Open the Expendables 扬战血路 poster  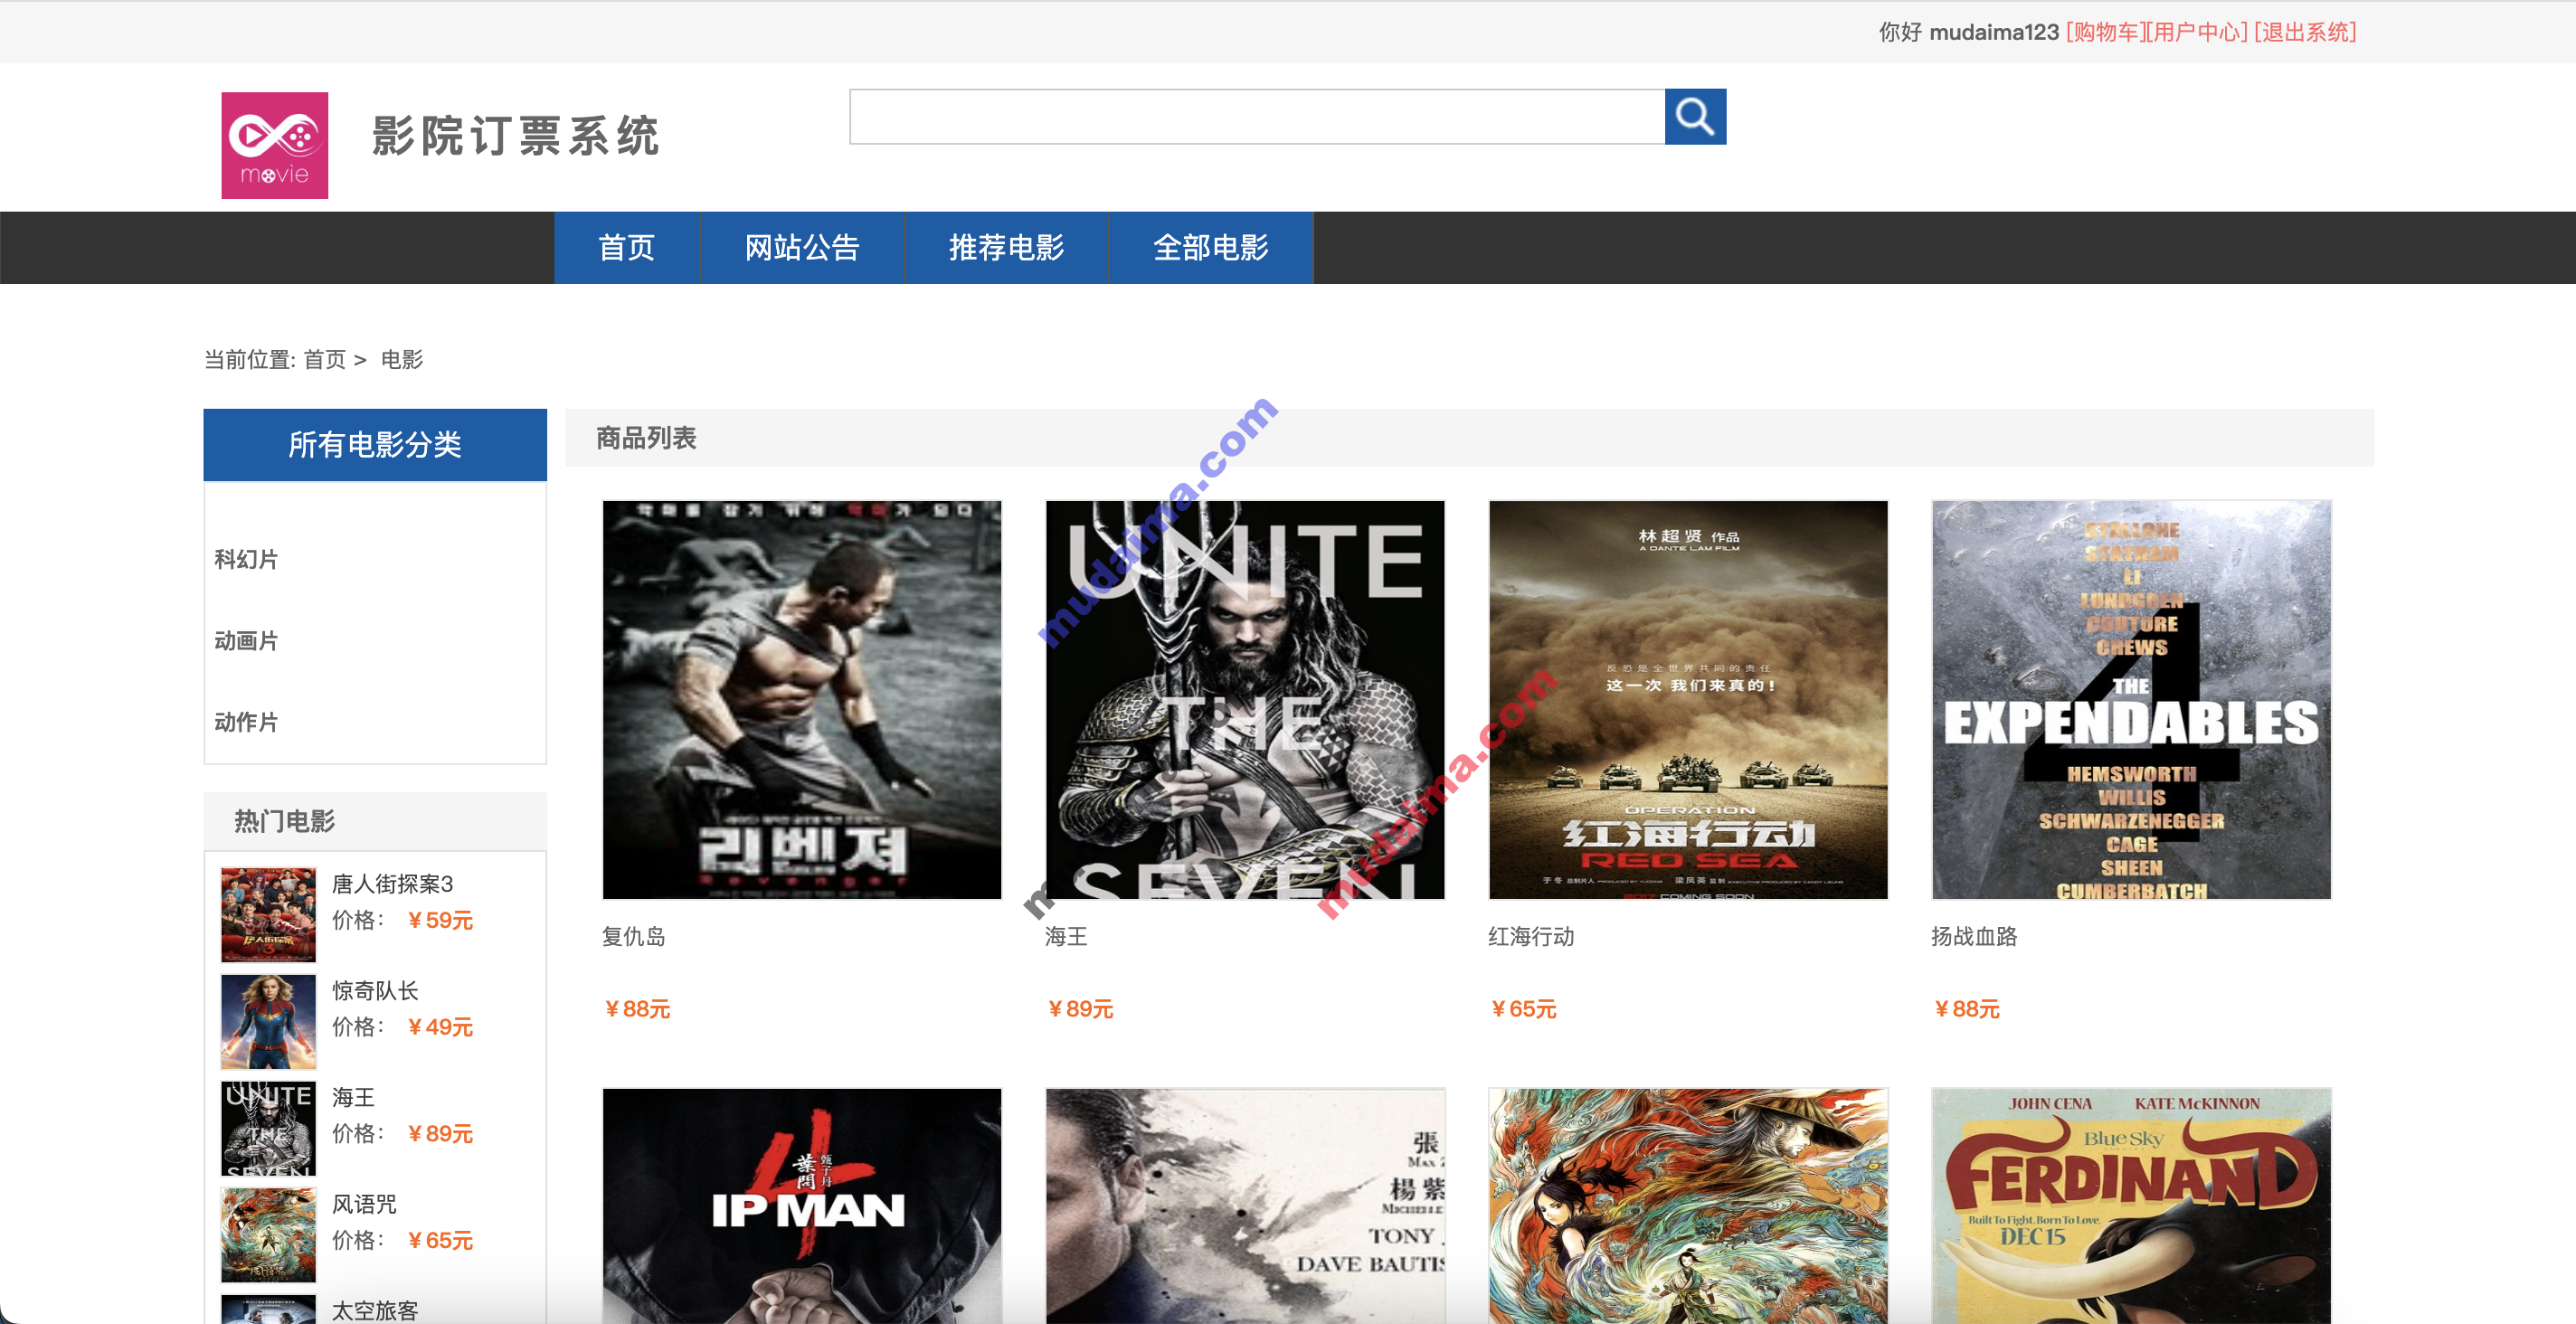click(2131, 699)
